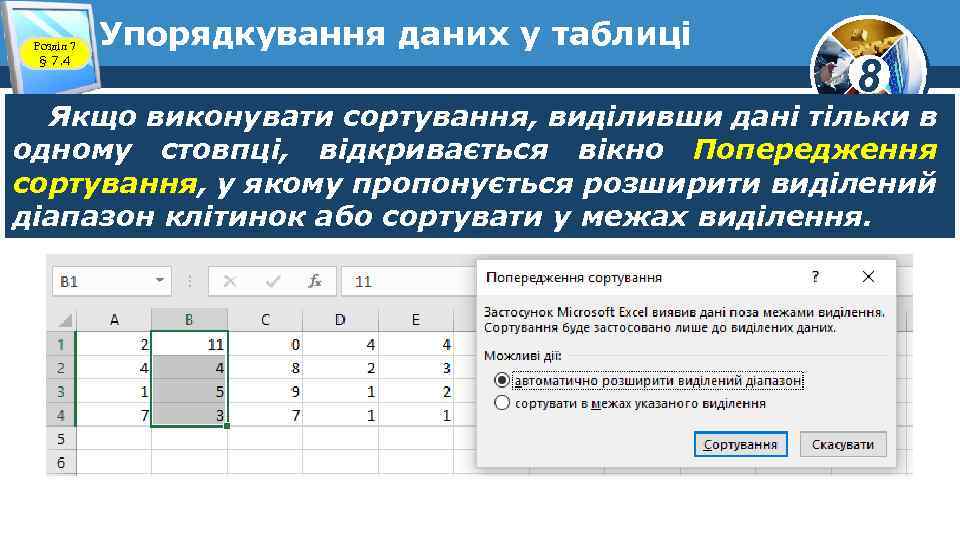Click the yellow 'Розділ 7 § 7.4' badge
The height and width of the screenshot is (540, 960).
click(54, 53)
